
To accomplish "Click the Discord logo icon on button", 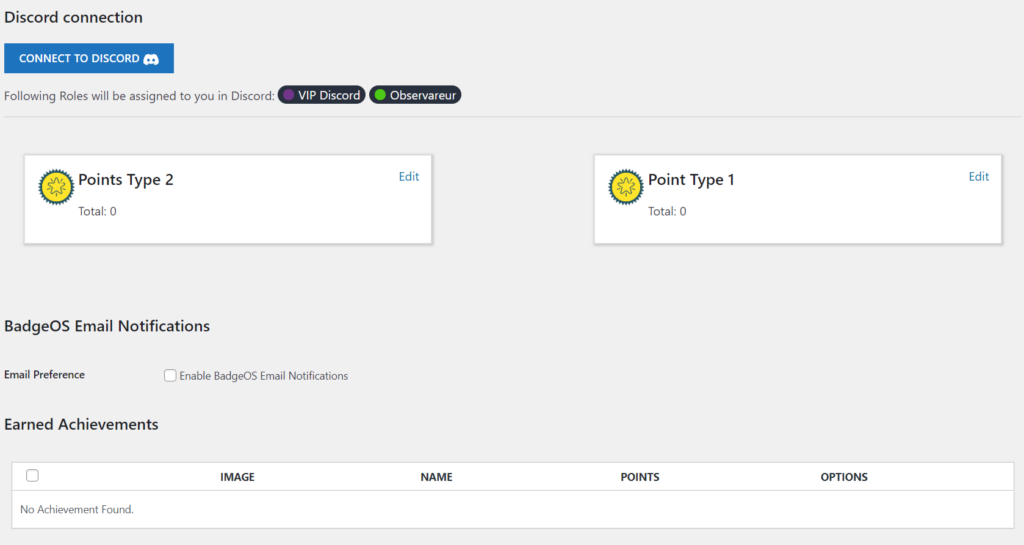I will (151, 59).
